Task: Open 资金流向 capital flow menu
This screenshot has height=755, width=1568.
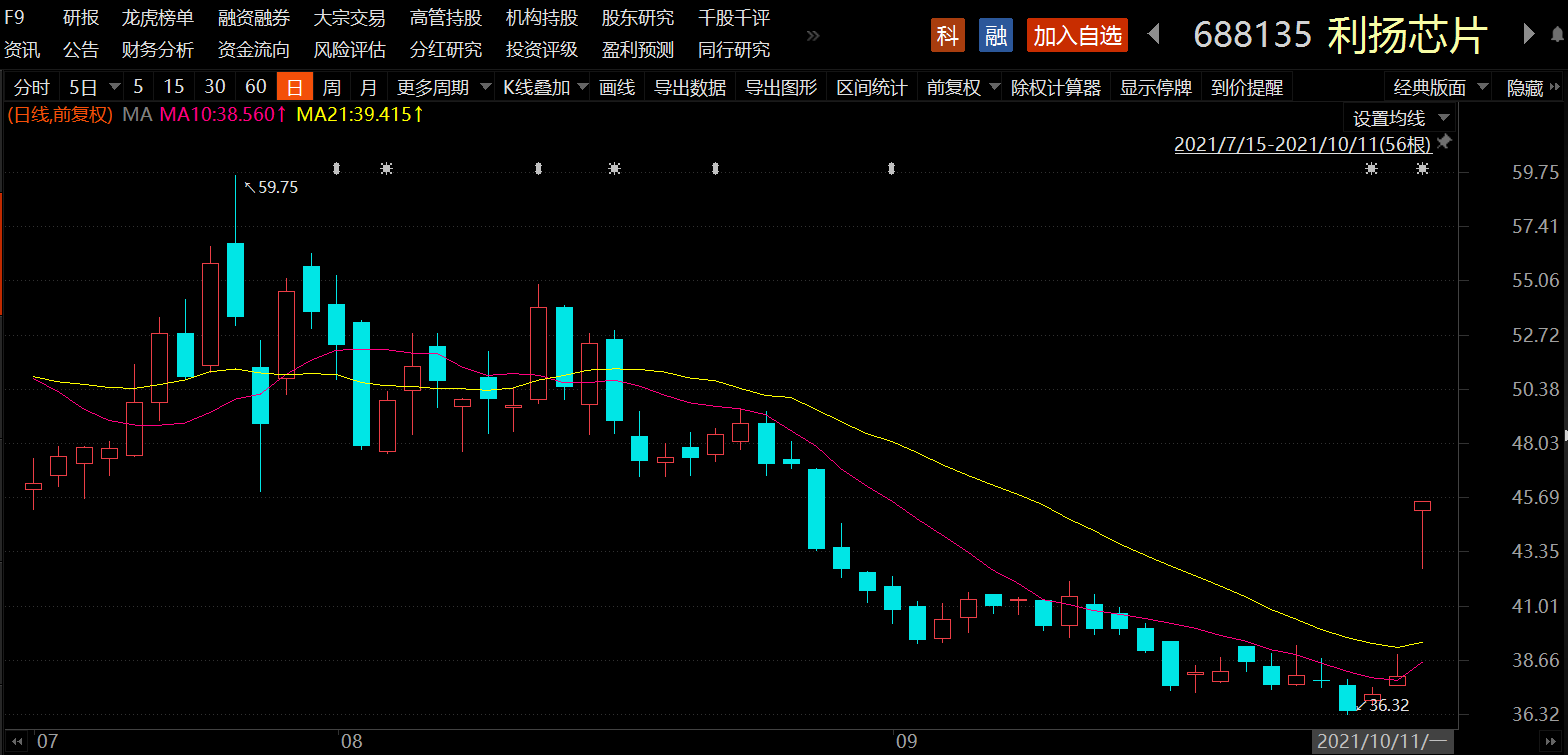Action: (x=254, y=49)
